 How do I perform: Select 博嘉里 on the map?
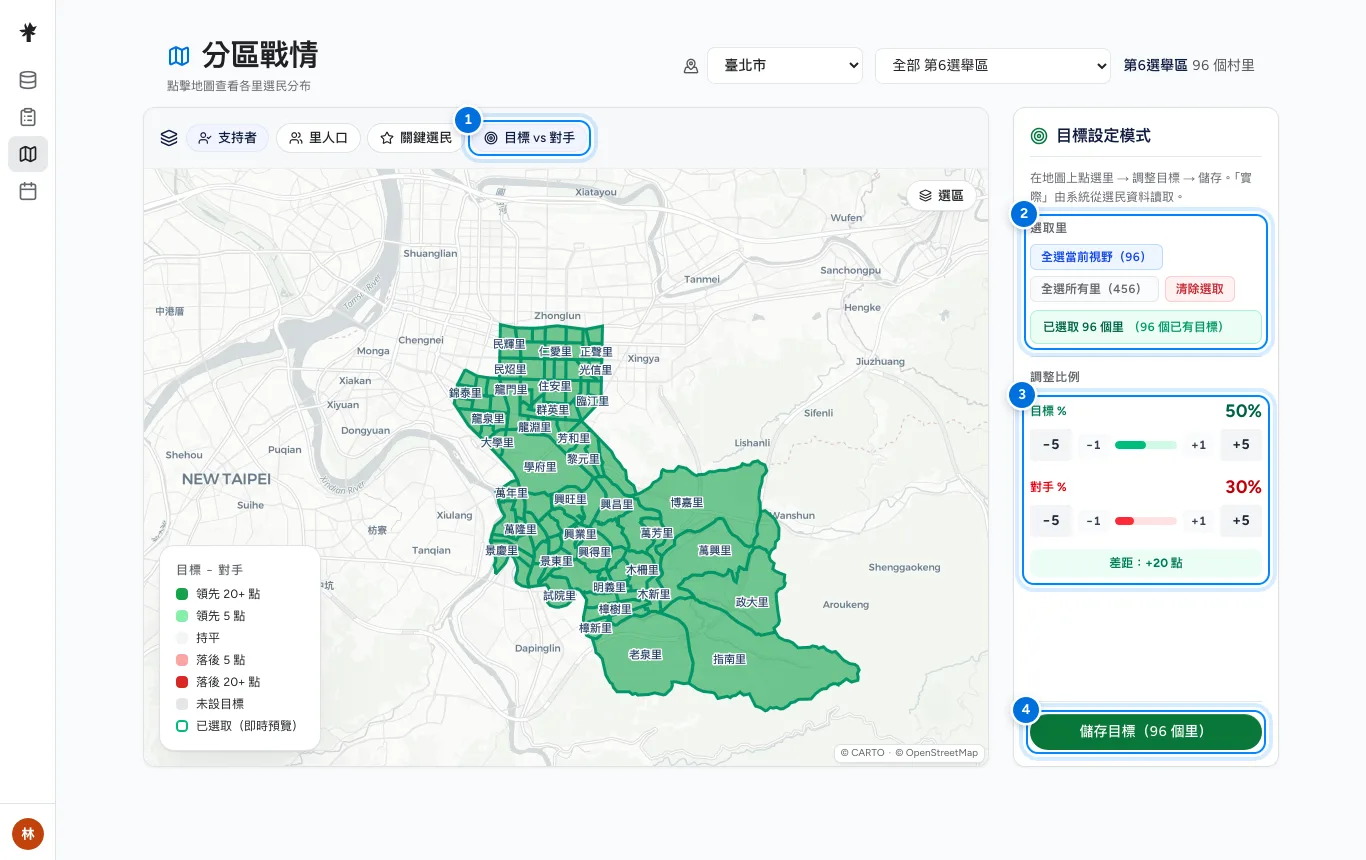687,503
